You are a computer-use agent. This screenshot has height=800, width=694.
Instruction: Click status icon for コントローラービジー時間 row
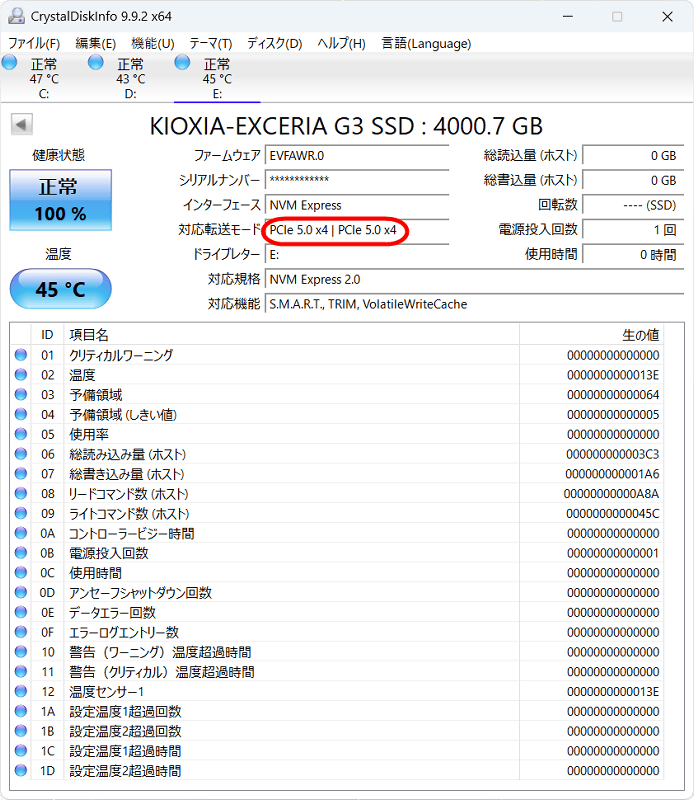pyautogui.click(x=20, y=533)
